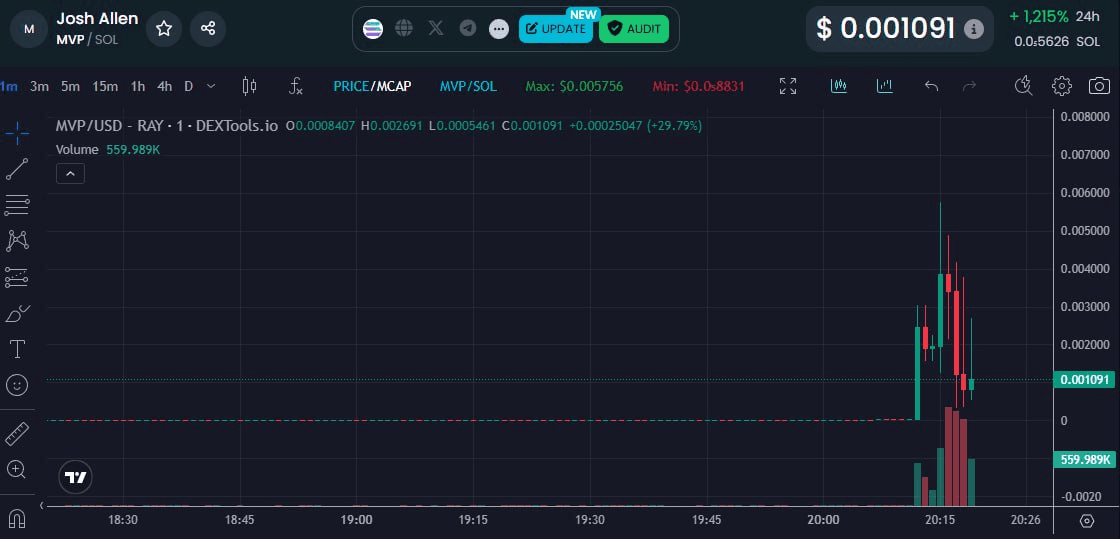This screenshot has width=1120, height=539.
Task: Click the Solana chain logo icon
Action: click(x=373, y=29)
